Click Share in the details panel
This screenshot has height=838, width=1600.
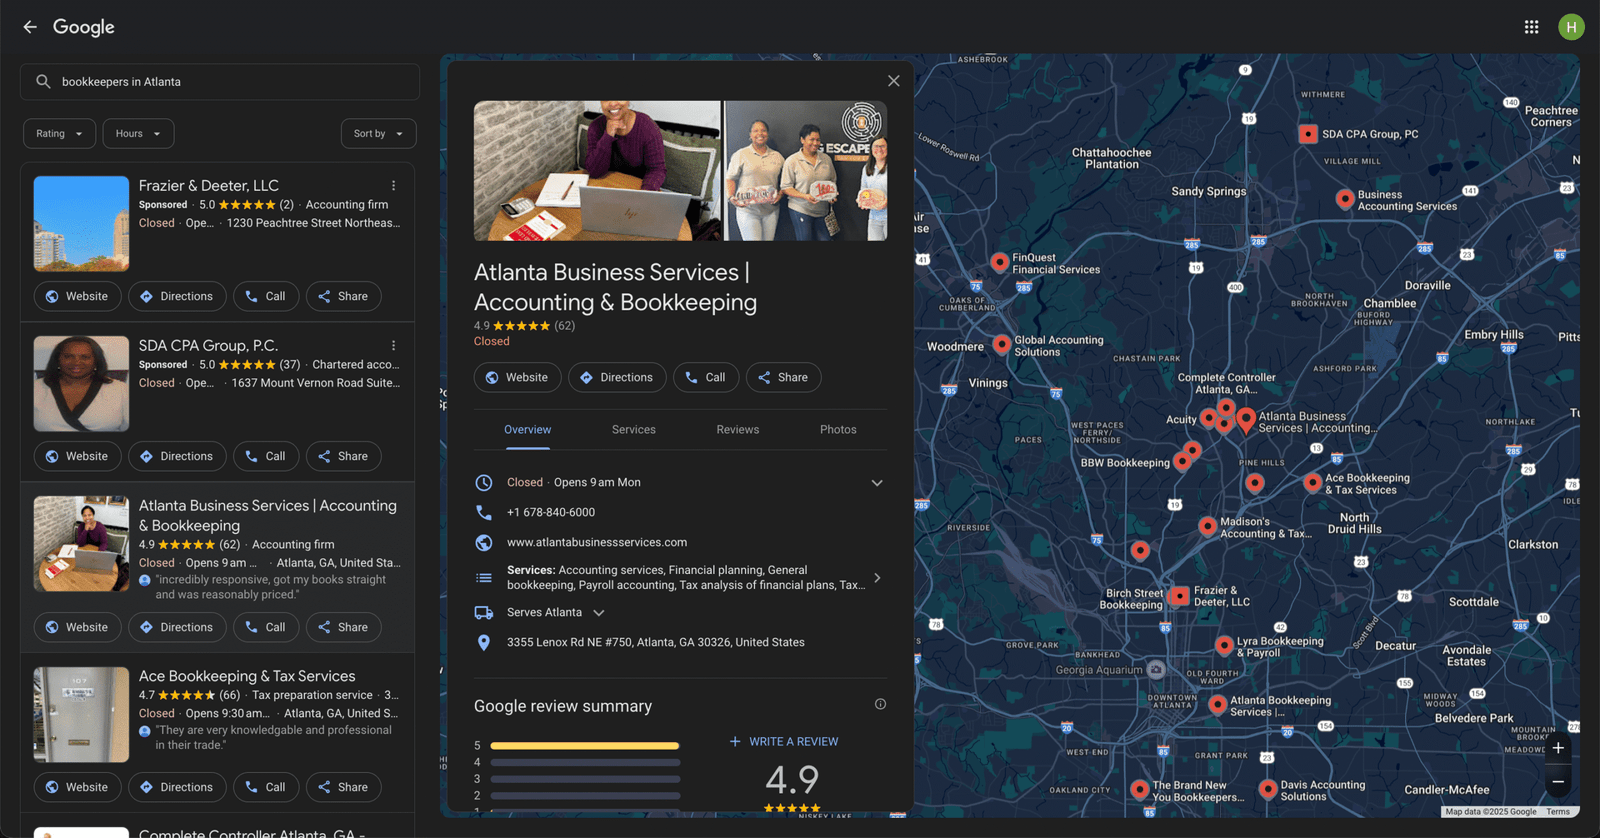coord(784,377)
